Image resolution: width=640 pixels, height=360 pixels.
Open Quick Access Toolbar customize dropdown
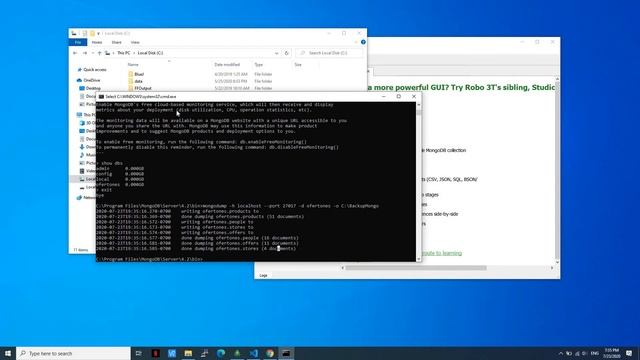coord(98,33)
